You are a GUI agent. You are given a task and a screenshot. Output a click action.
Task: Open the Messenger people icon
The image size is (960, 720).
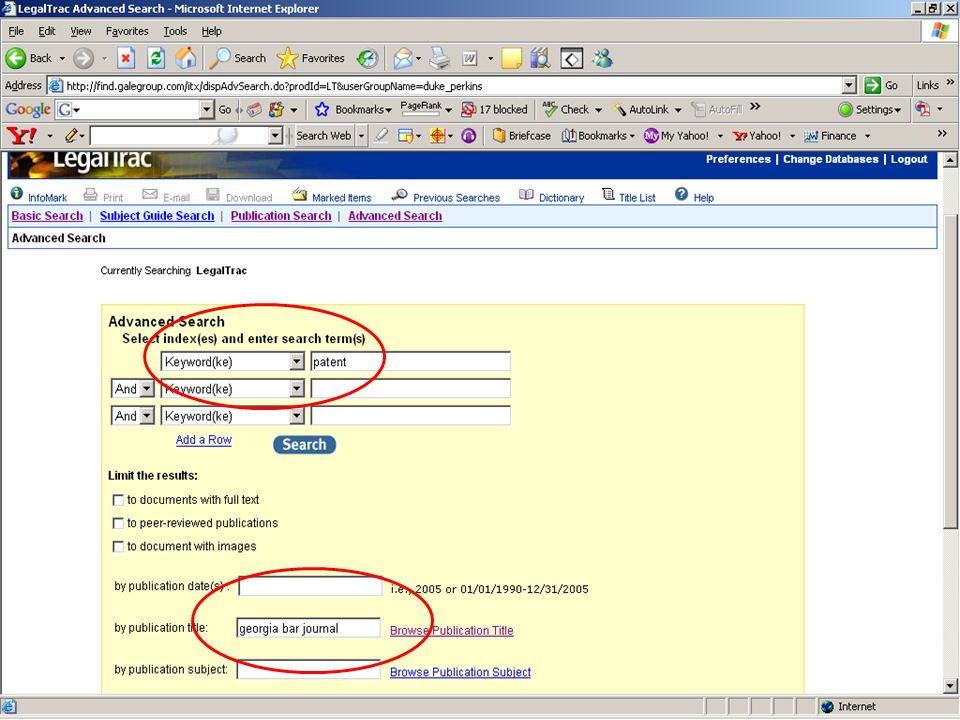pyautogui.click(x=602, y=58)
